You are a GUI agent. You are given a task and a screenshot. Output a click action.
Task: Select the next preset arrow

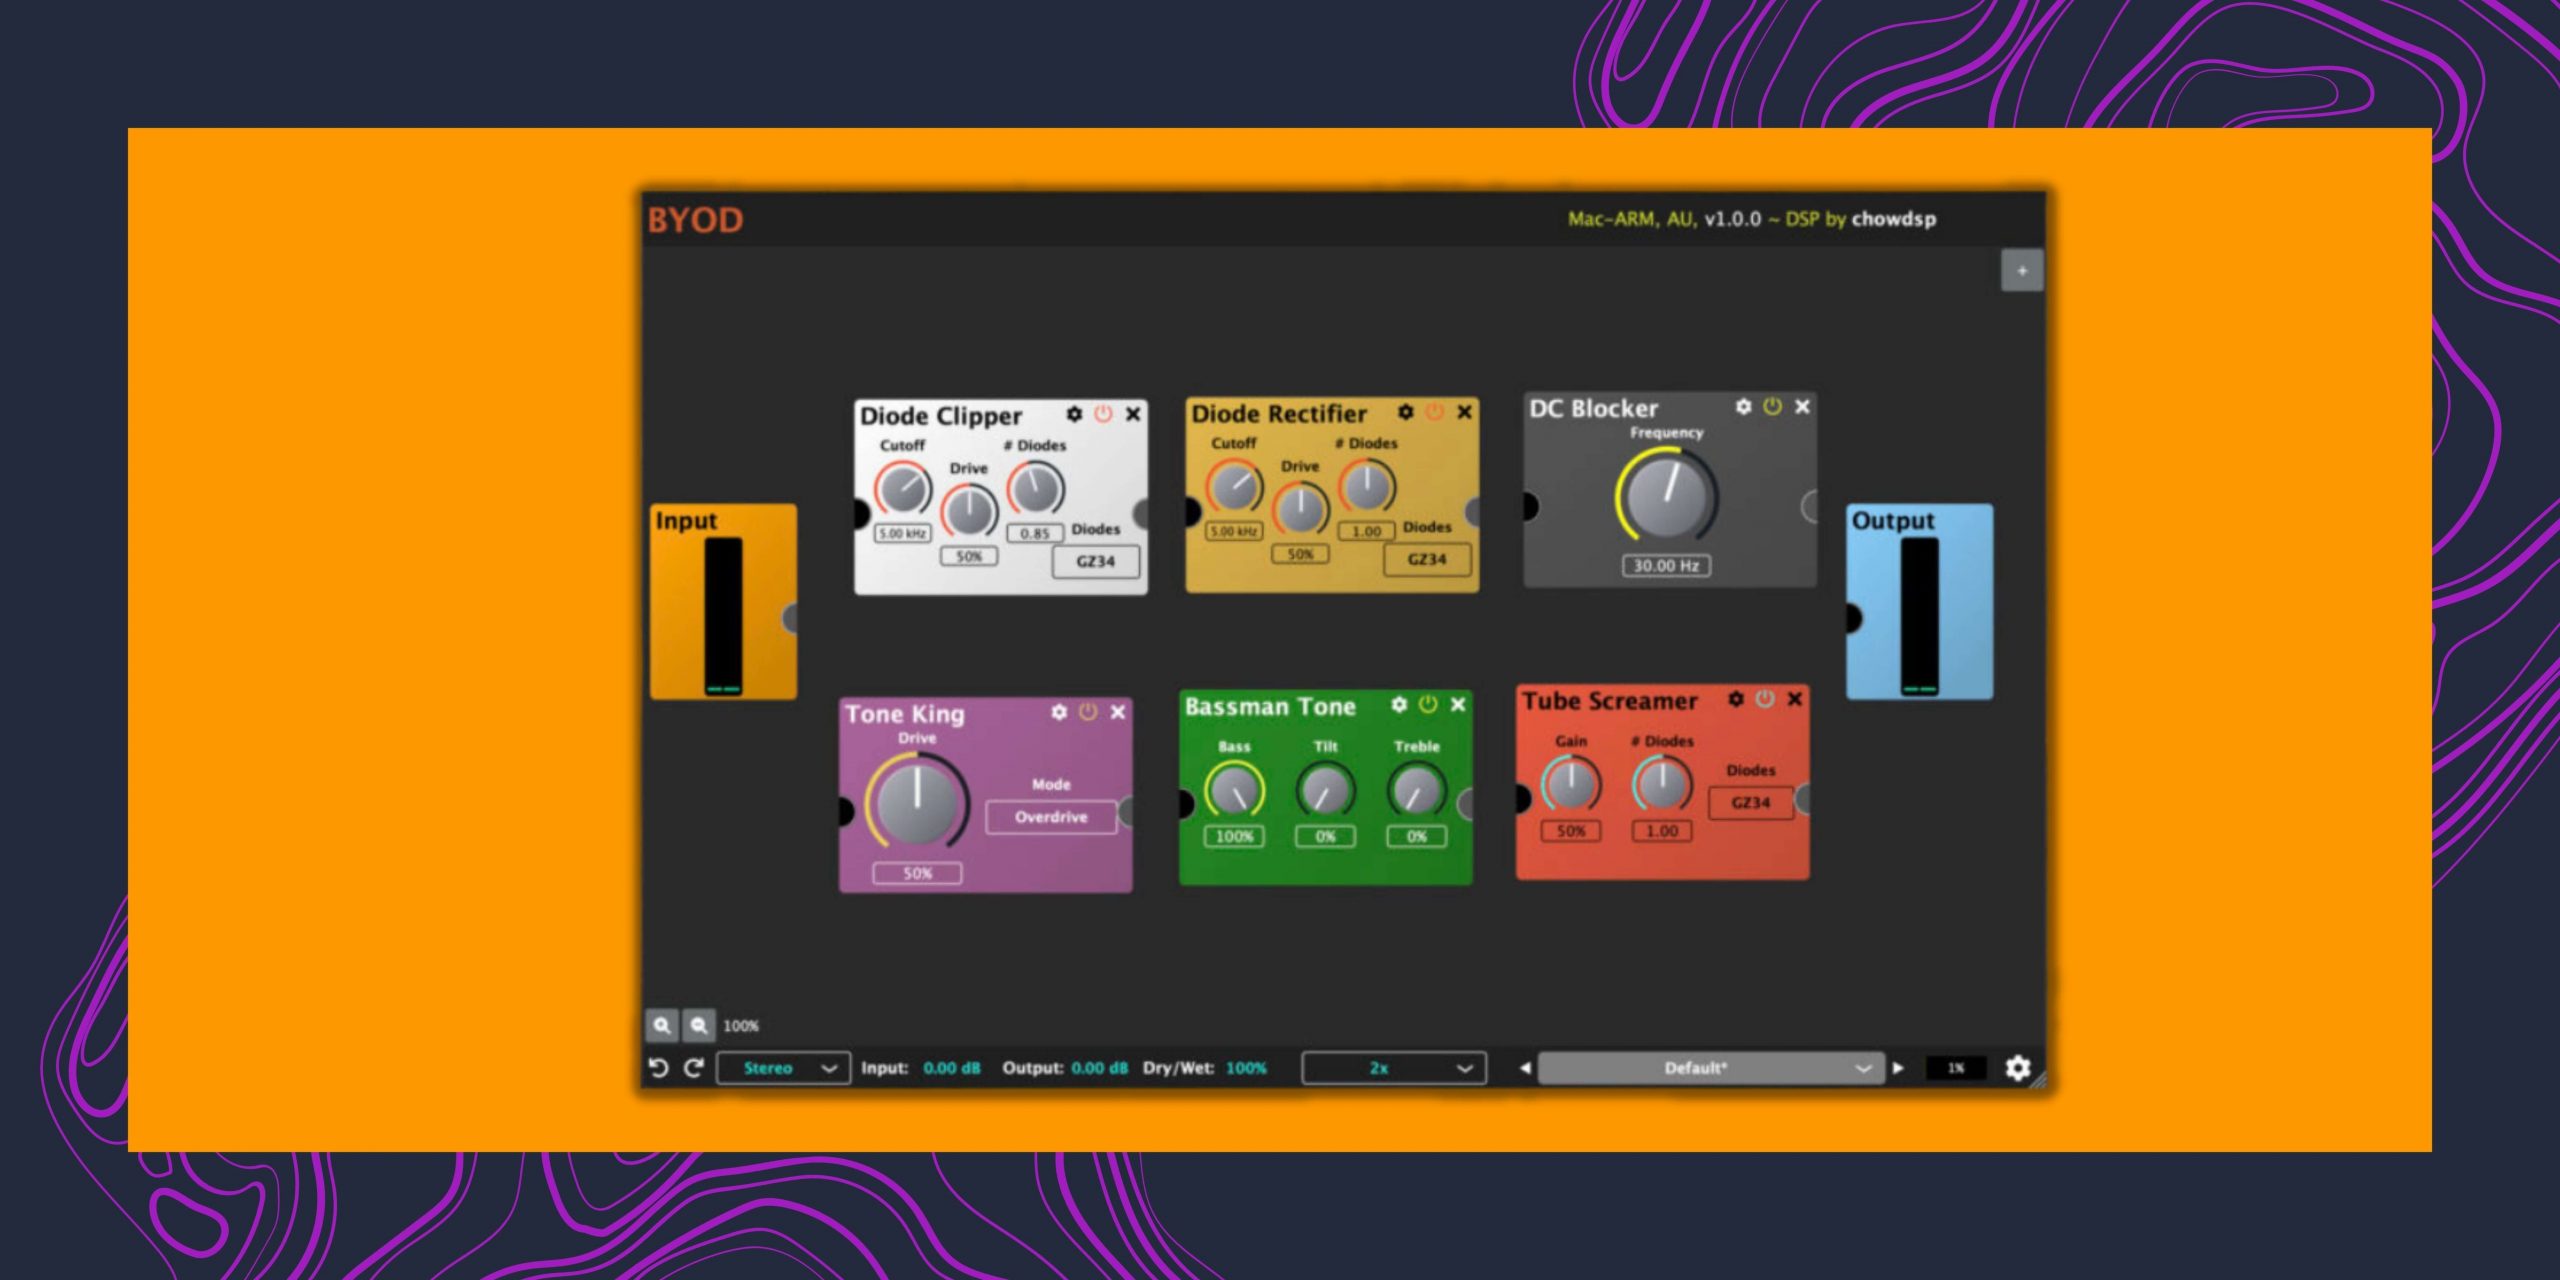pyautogui.click(x=1898, y=1068)
